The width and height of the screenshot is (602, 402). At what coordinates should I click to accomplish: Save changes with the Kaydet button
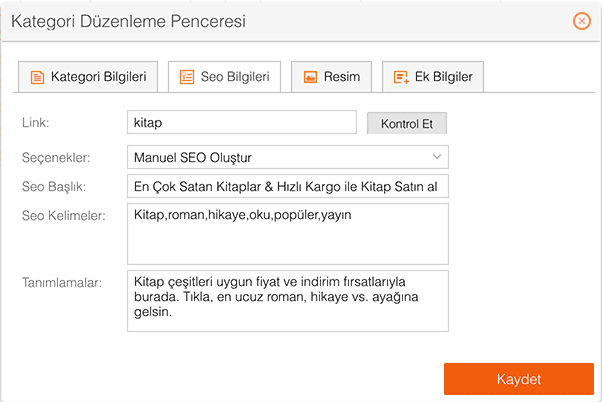point(519,379)
